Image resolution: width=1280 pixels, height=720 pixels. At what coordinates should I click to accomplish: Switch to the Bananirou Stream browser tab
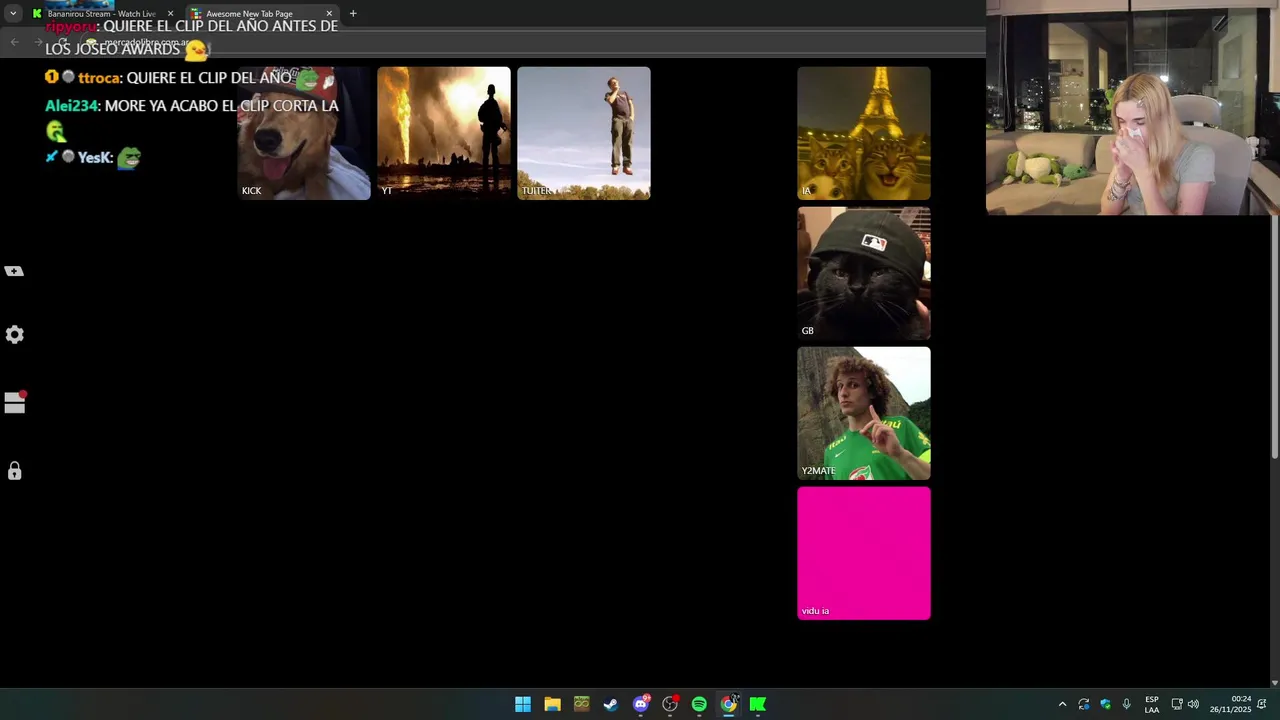click(x=102, y=13)
